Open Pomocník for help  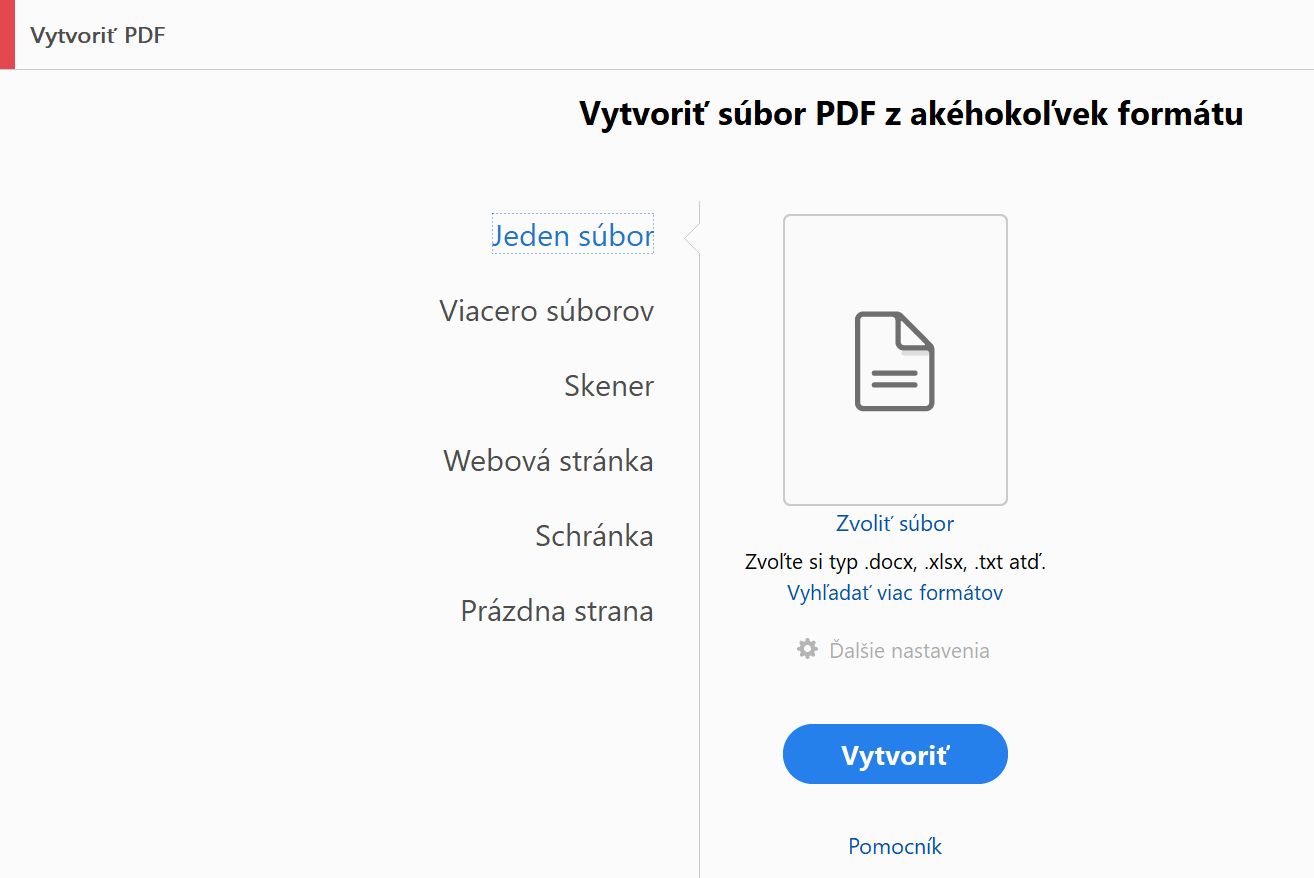tap(894, 846)
